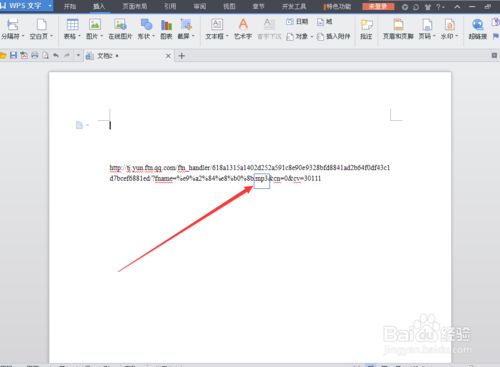Collapse the ribbon with the caret icon
Image resolution: width=500 pixels, height=367 pixels.
457,7
